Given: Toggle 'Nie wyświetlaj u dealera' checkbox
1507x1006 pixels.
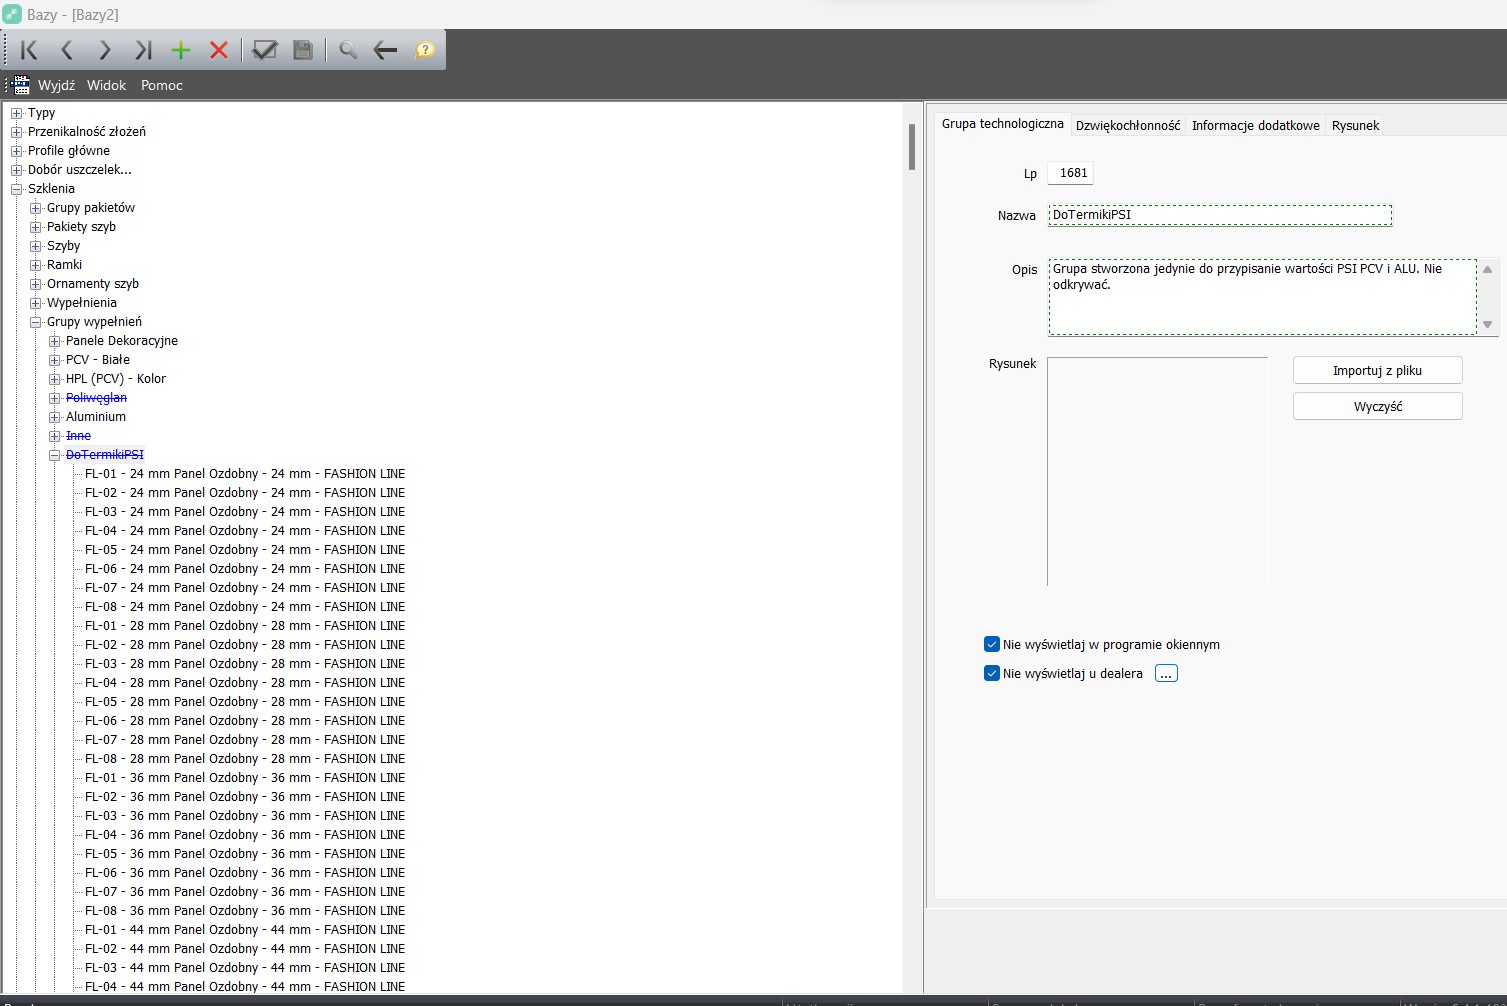Looking at the screenshot, I should tap(992, 673).
